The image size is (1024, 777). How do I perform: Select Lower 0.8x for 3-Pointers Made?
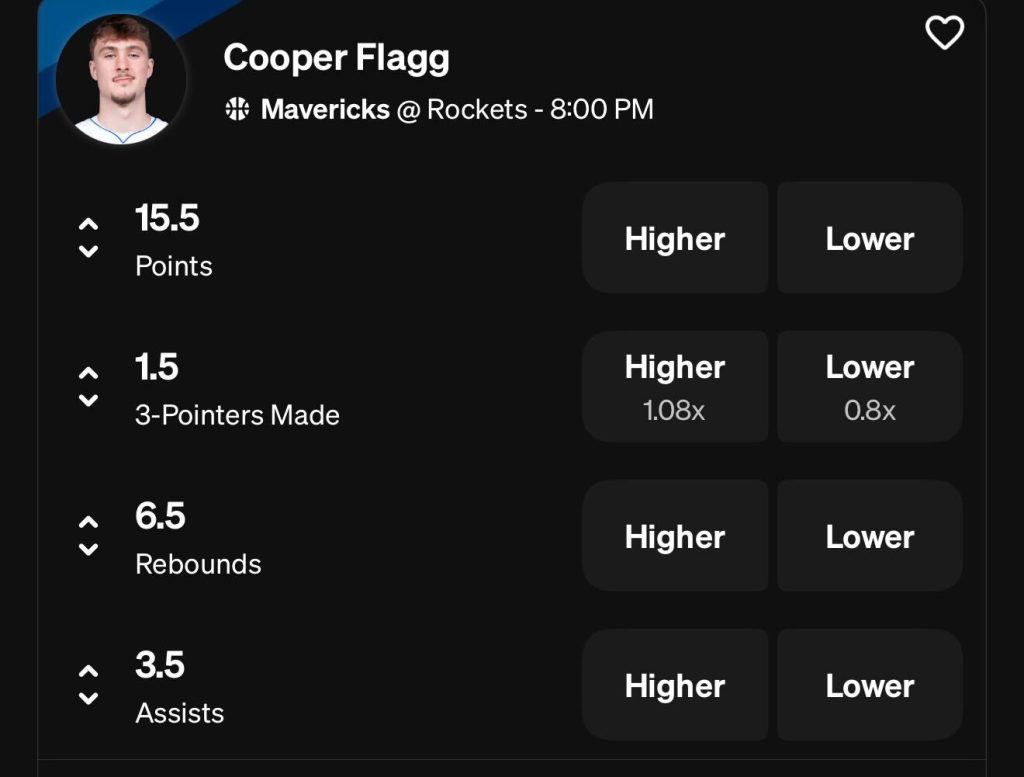(869, 386)
